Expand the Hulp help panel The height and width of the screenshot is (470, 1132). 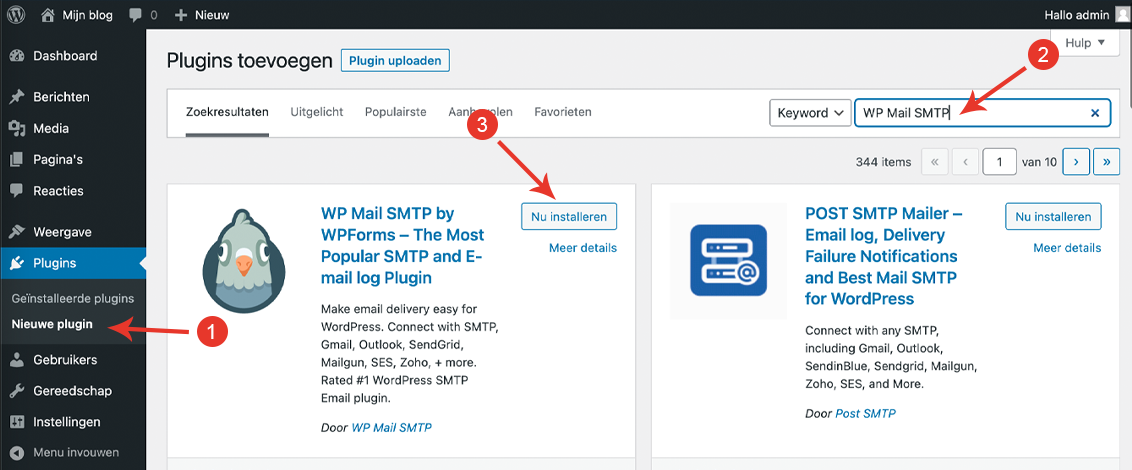1085,43
